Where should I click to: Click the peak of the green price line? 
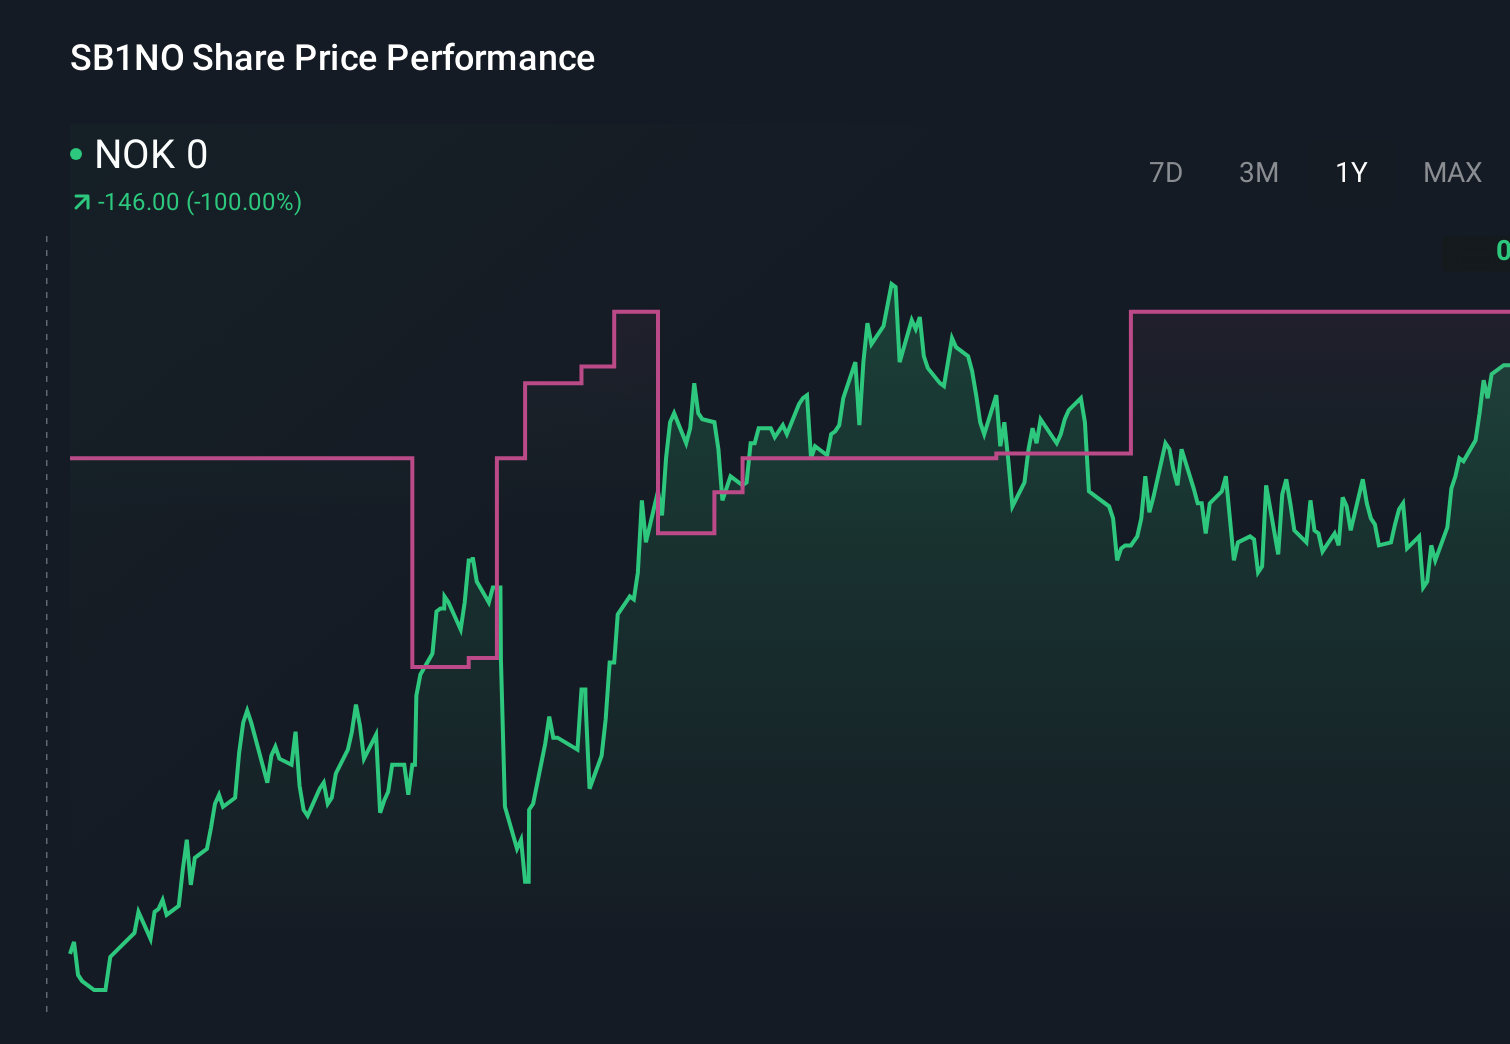point(893,283)
